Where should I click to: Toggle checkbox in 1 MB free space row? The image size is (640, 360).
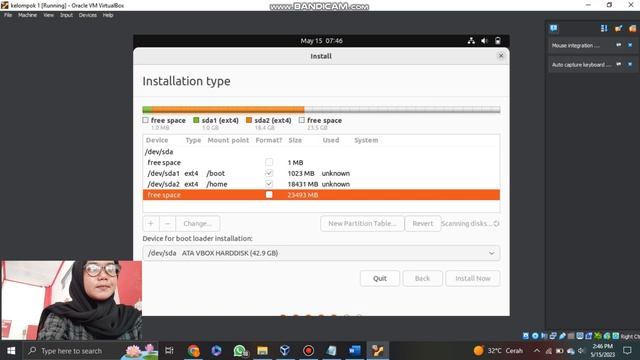[269, 162]
